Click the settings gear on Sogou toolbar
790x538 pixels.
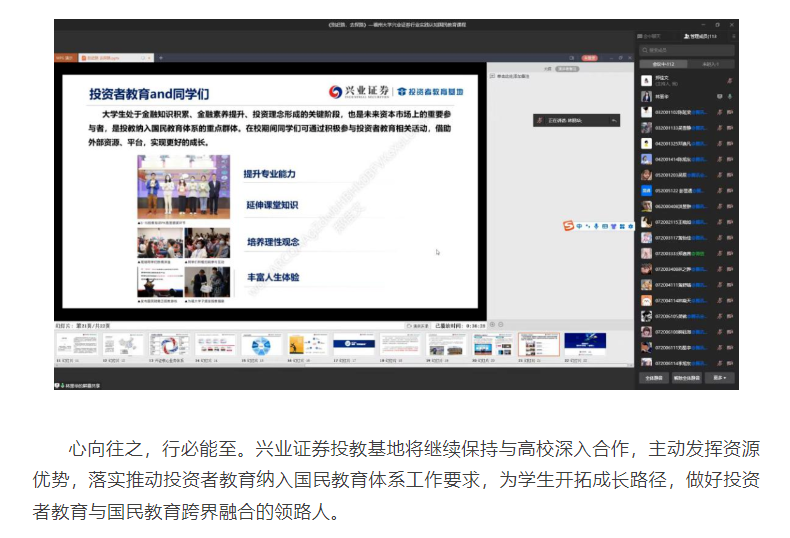pos(631,226)
